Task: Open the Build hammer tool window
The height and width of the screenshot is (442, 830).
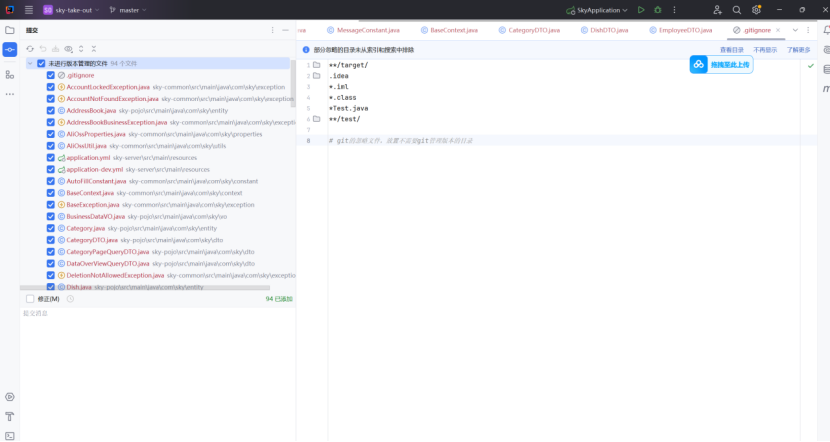Action: coord(10,417)
